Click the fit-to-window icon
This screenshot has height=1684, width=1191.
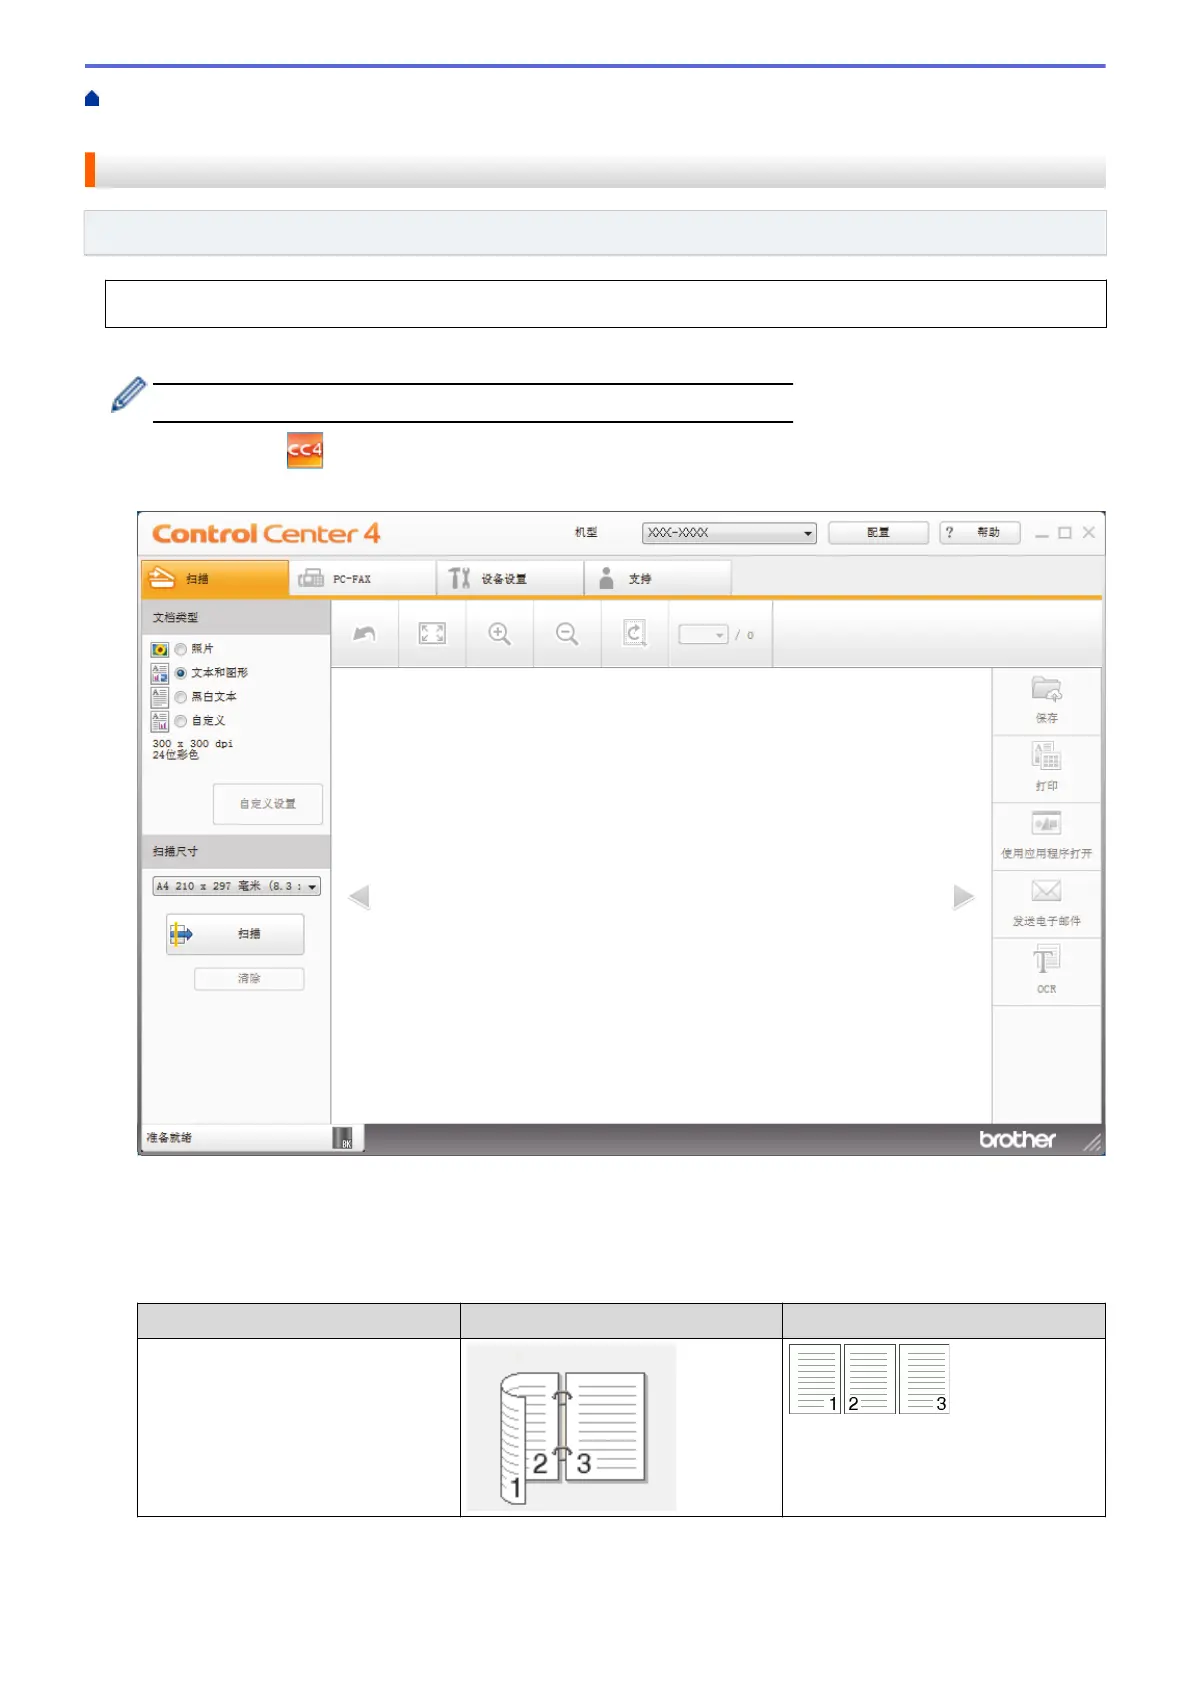pos(432,634)
